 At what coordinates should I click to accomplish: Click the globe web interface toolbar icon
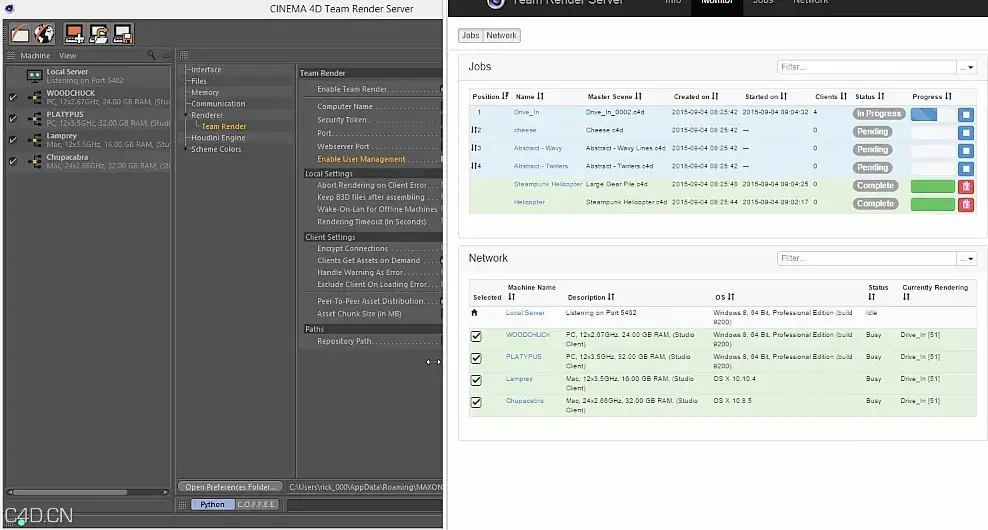pyautogui.click(x=44, y=34)
